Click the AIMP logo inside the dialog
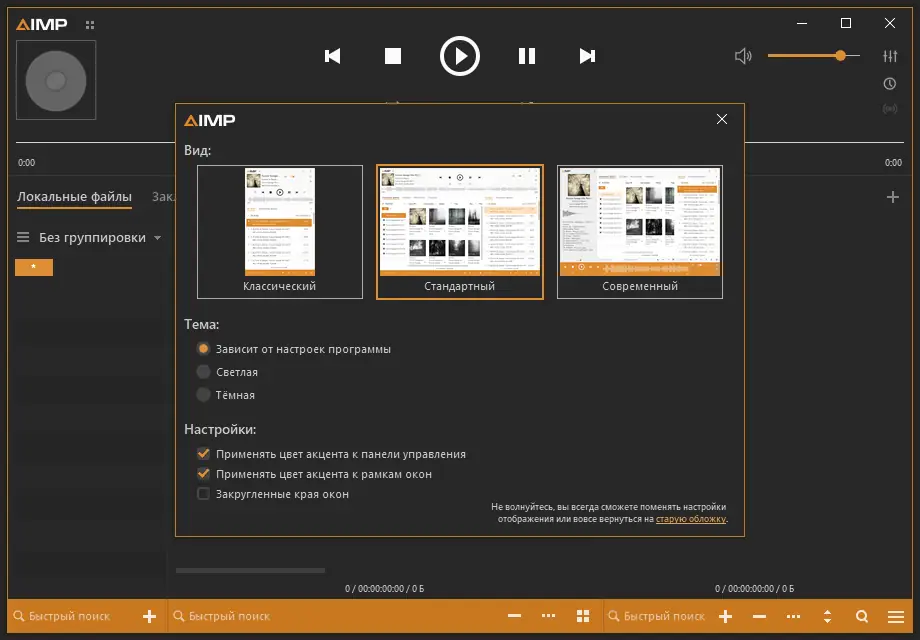Screen dimensions: 920x640 209,120
